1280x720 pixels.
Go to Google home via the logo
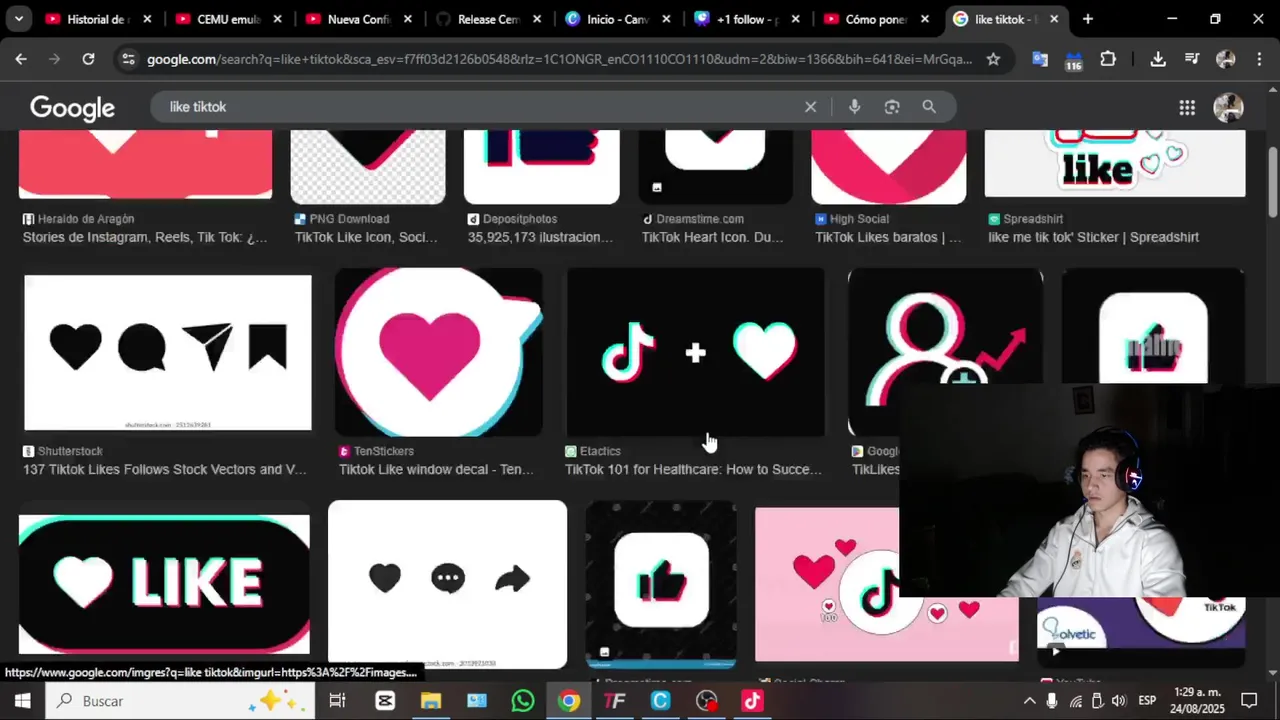click(x=72, y=108)
